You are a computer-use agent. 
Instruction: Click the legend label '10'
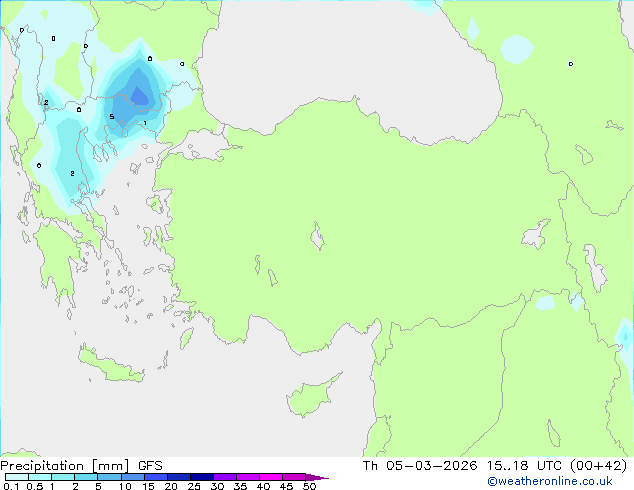[125, 486]
